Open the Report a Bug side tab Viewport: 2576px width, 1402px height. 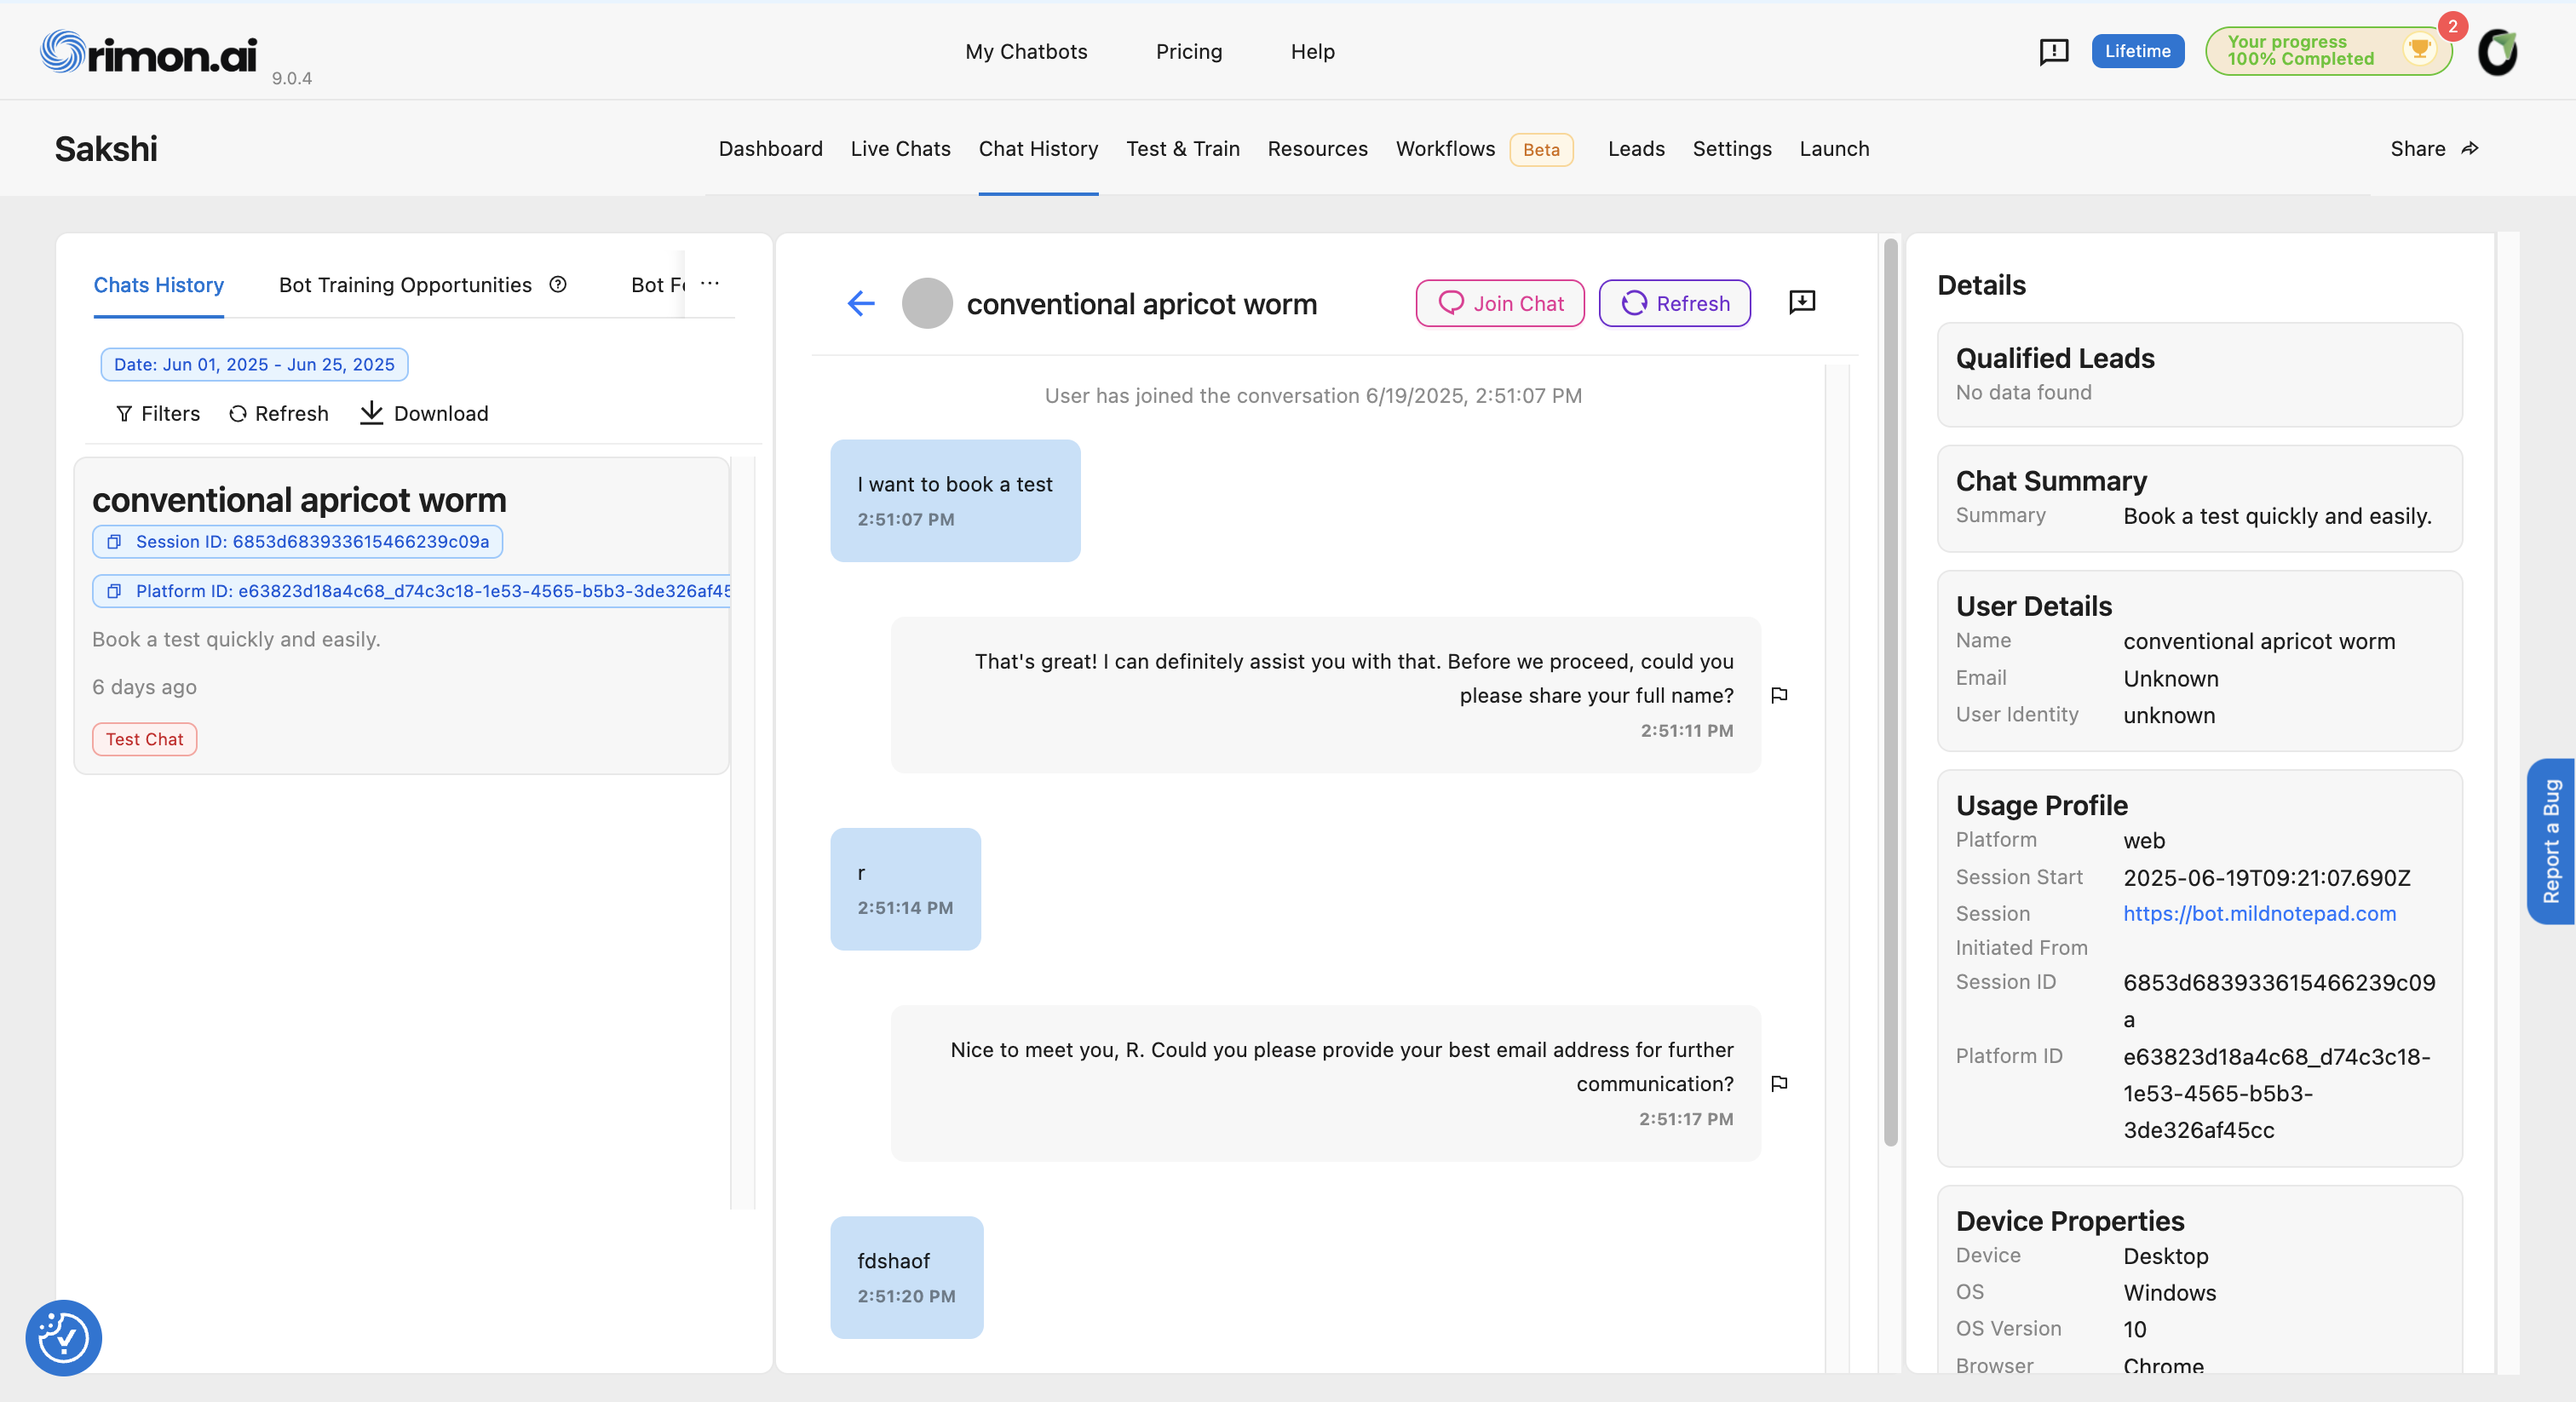tap(2551, 841)
